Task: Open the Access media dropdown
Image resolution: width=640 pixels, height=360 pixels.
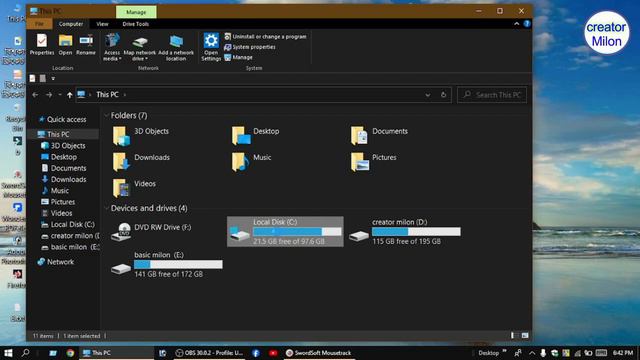Action: [x=112, y=48]
